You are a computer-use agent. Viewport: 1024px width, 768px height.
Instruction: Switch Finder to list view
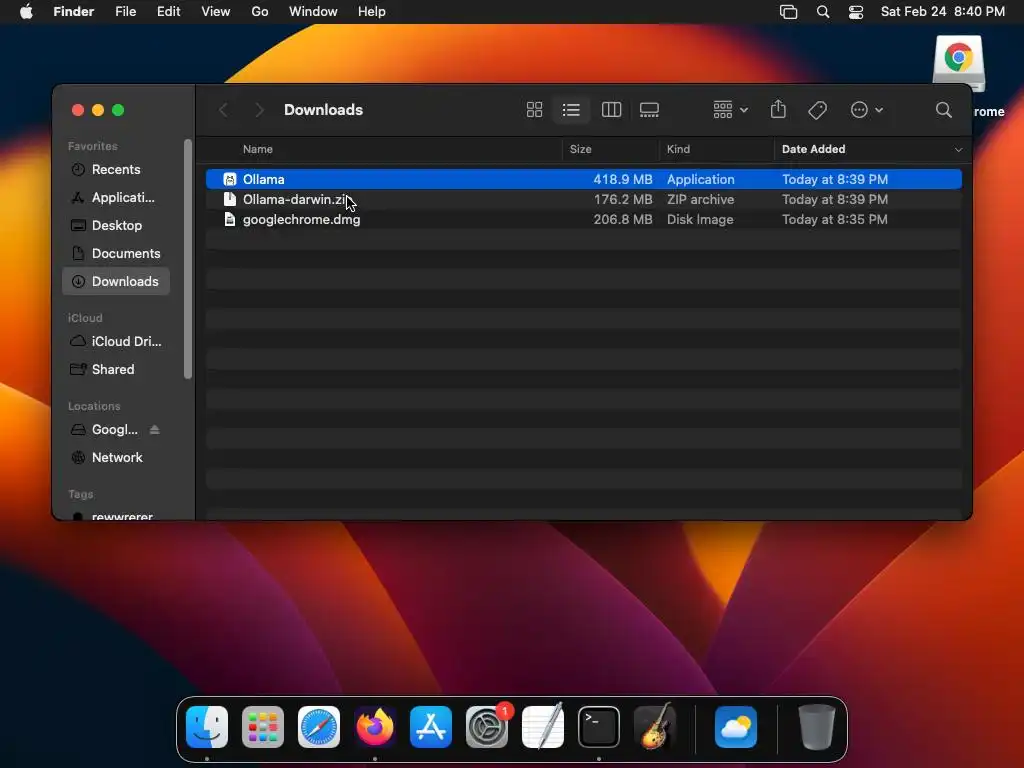coord(571,110)
